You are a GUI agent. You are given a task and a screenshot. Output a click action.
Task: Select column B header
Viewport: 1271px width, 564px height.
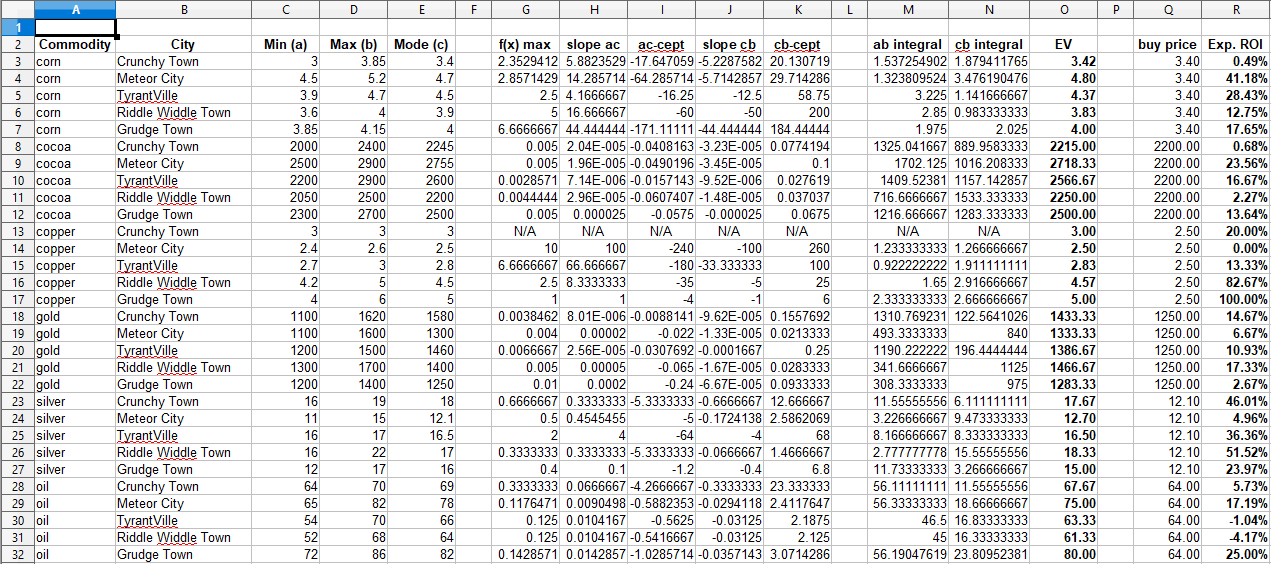(183, 9)
